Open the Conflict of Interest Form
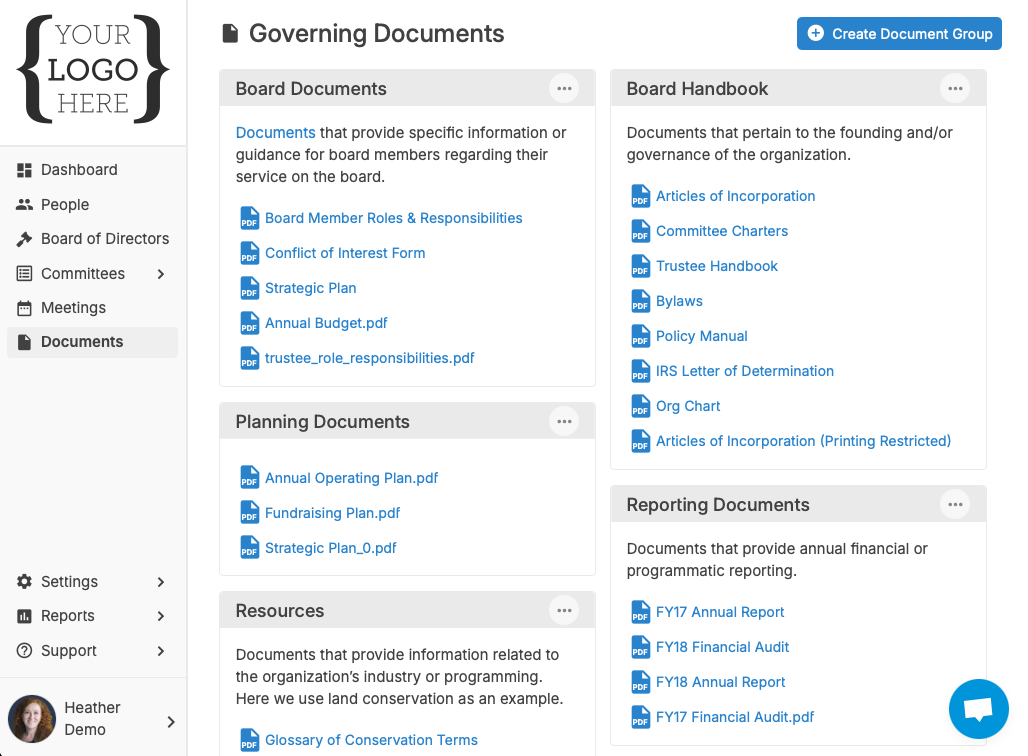 pyautogui.click(x=344, y=253)
